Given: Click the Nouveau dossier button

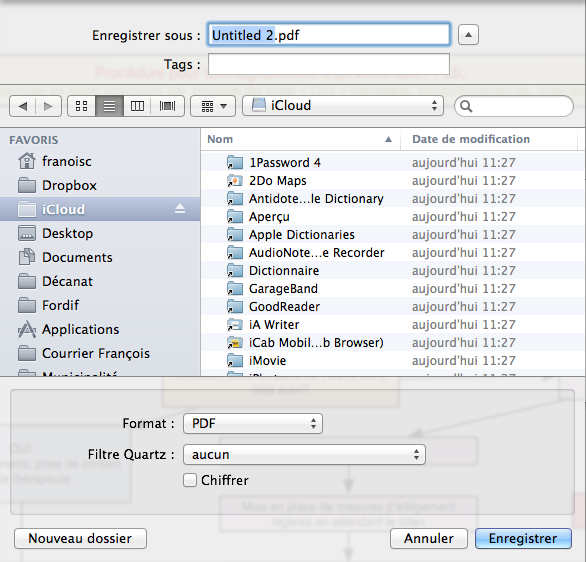Looking at the screenshot, I should click(80, 538).
